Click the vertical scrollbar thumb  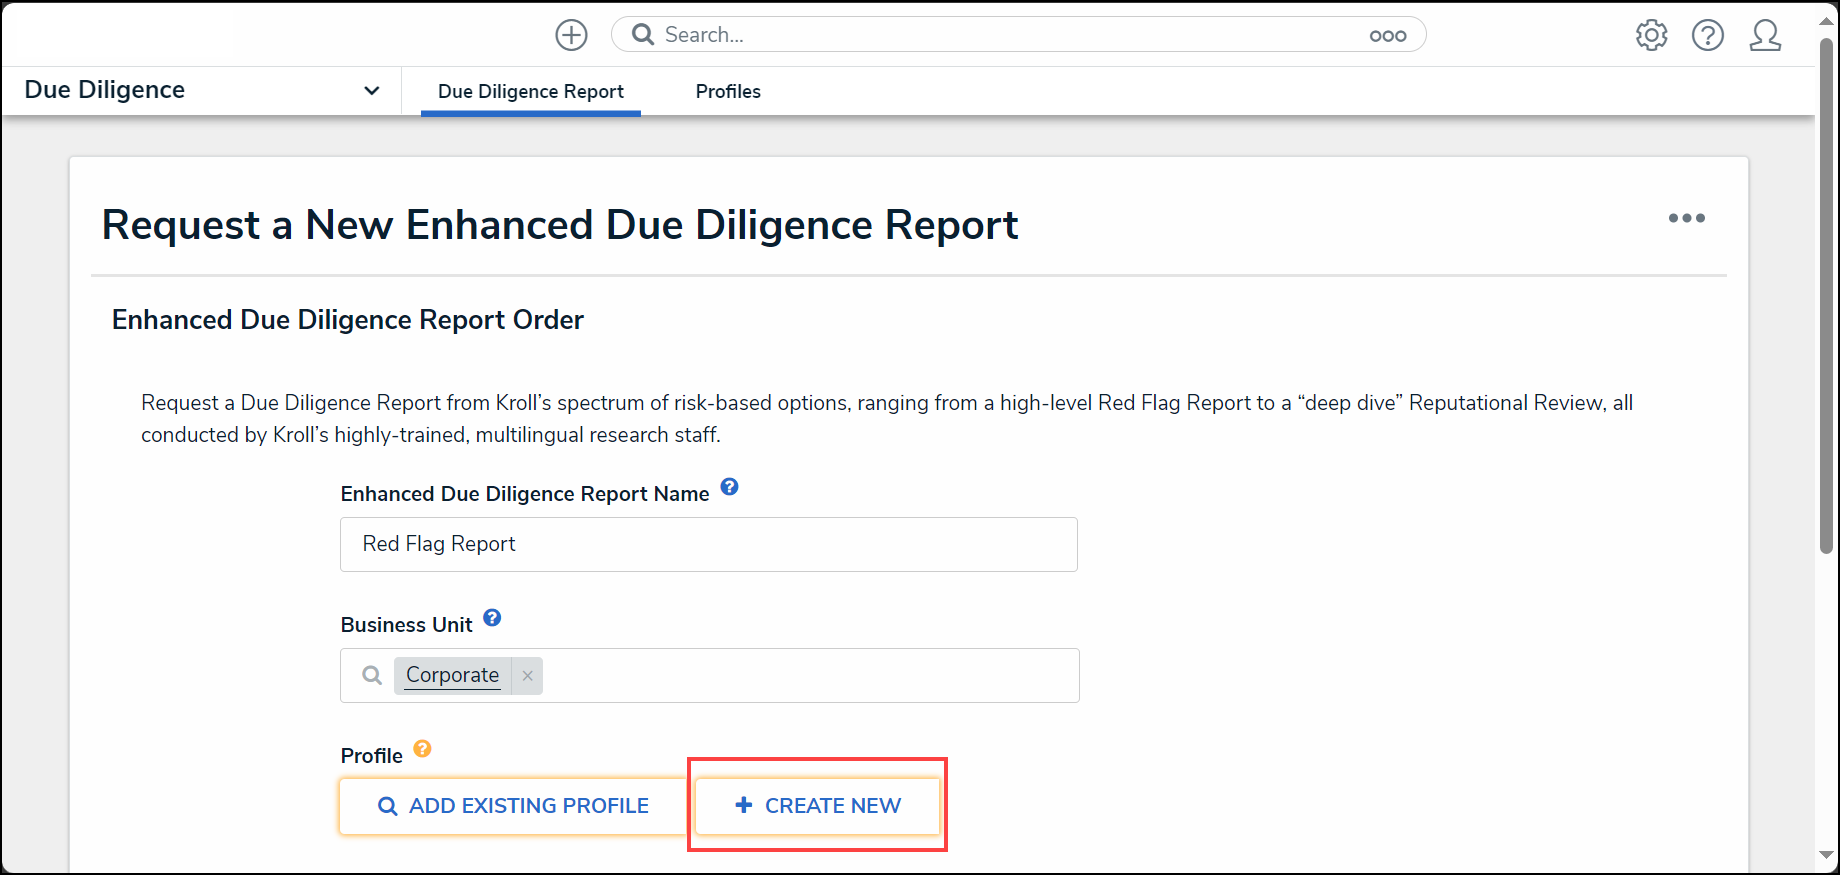1826,297
